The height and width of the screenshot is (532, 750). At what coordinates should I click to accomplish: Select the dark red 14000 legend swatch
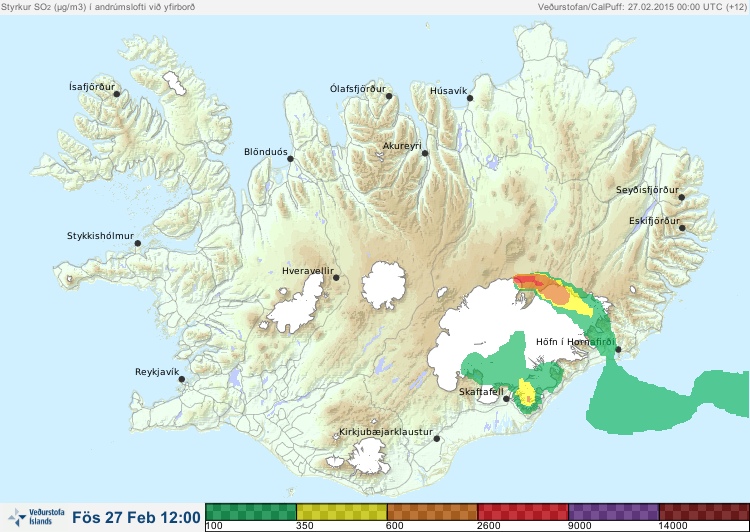click(704, 512)
